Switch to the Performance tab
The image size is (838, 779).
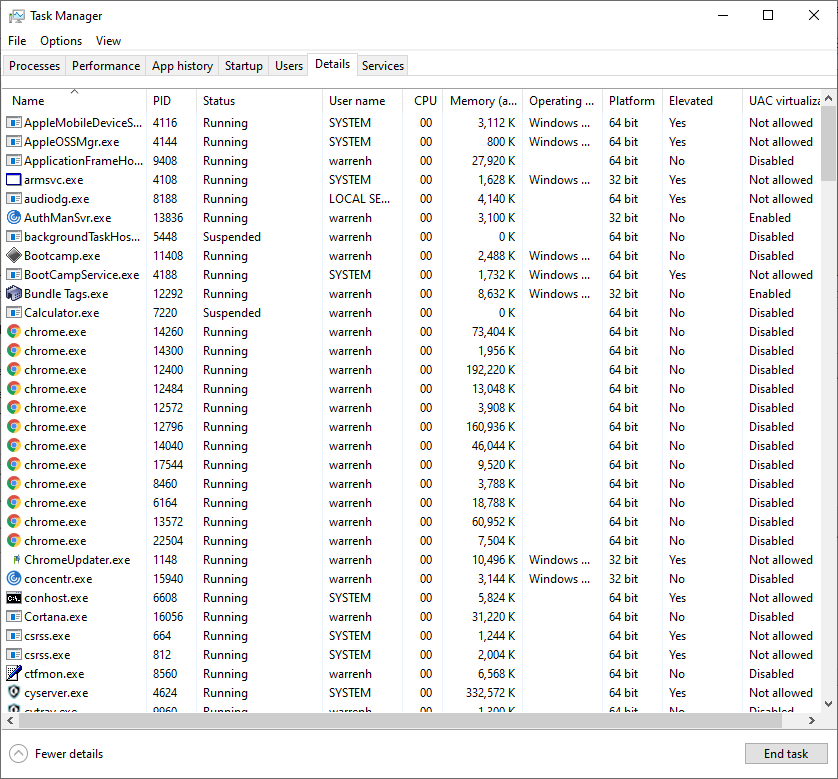point(105,66)
